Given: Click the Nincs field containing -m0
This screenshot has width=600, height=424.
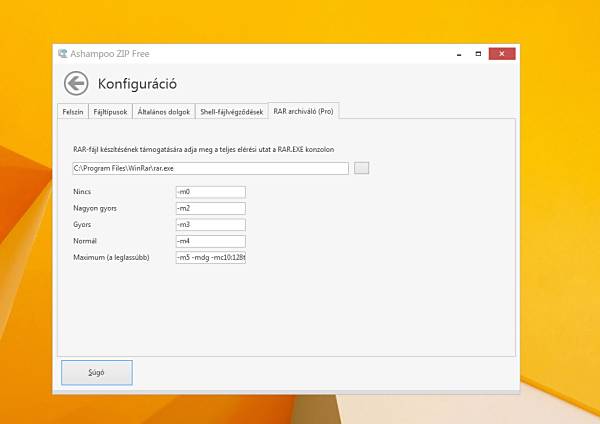Looking at the screenshot, I should click(210, 192).
